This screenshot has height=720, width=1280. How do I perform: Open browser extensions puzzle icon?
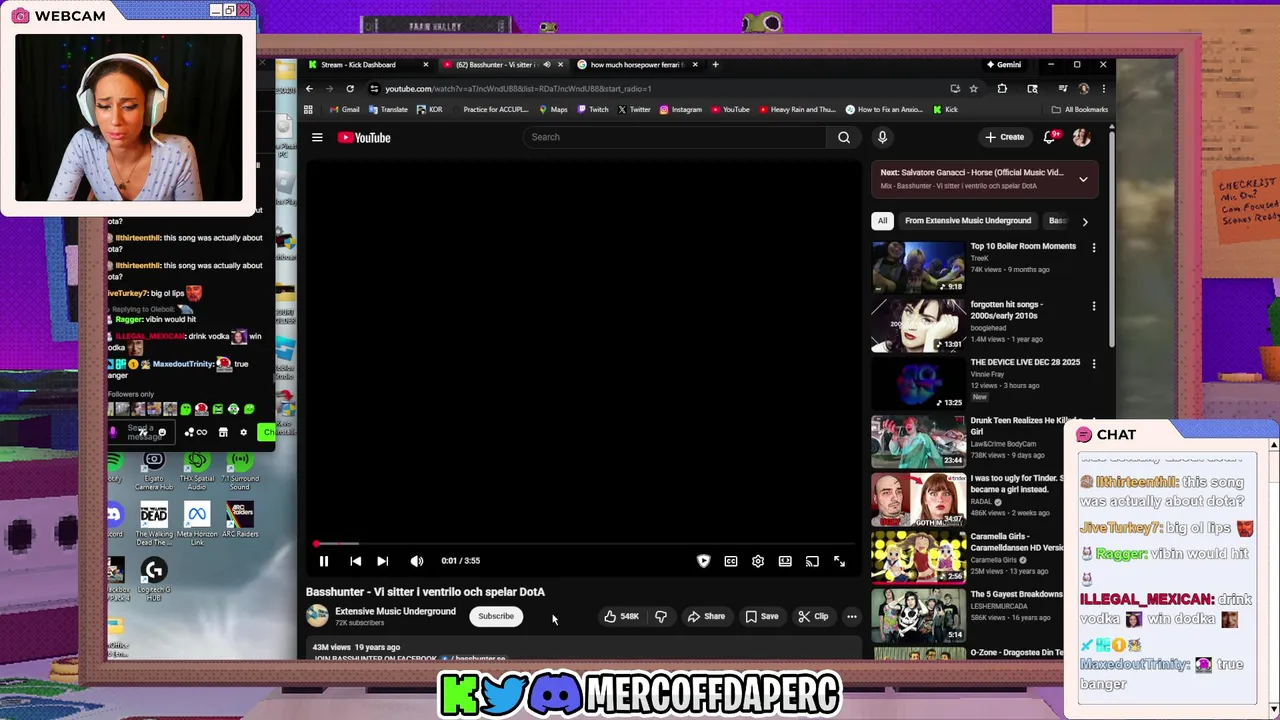point(1002,88)
